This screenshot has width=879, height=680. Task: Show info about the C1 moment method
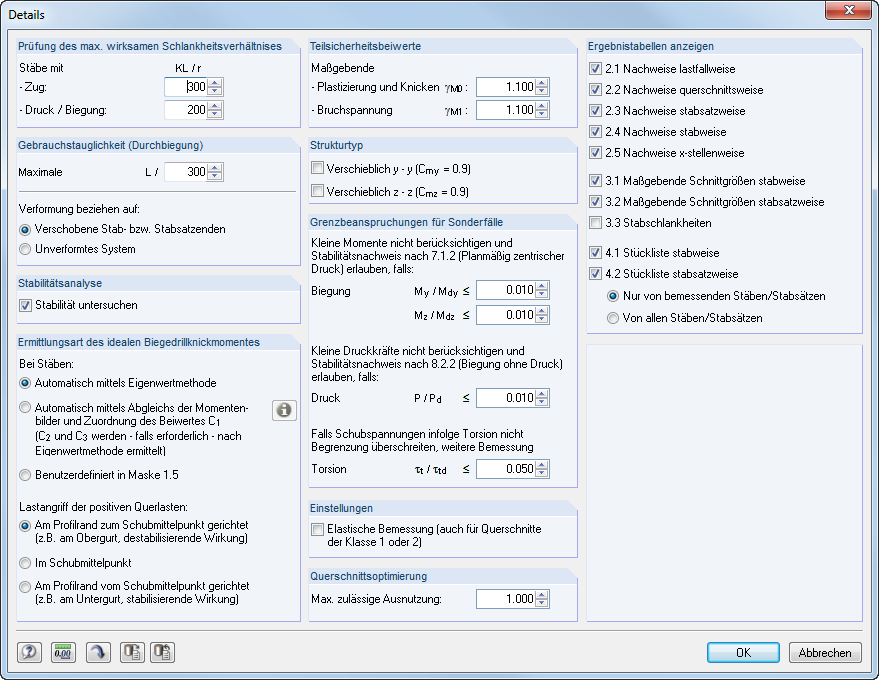coord(284,410)
